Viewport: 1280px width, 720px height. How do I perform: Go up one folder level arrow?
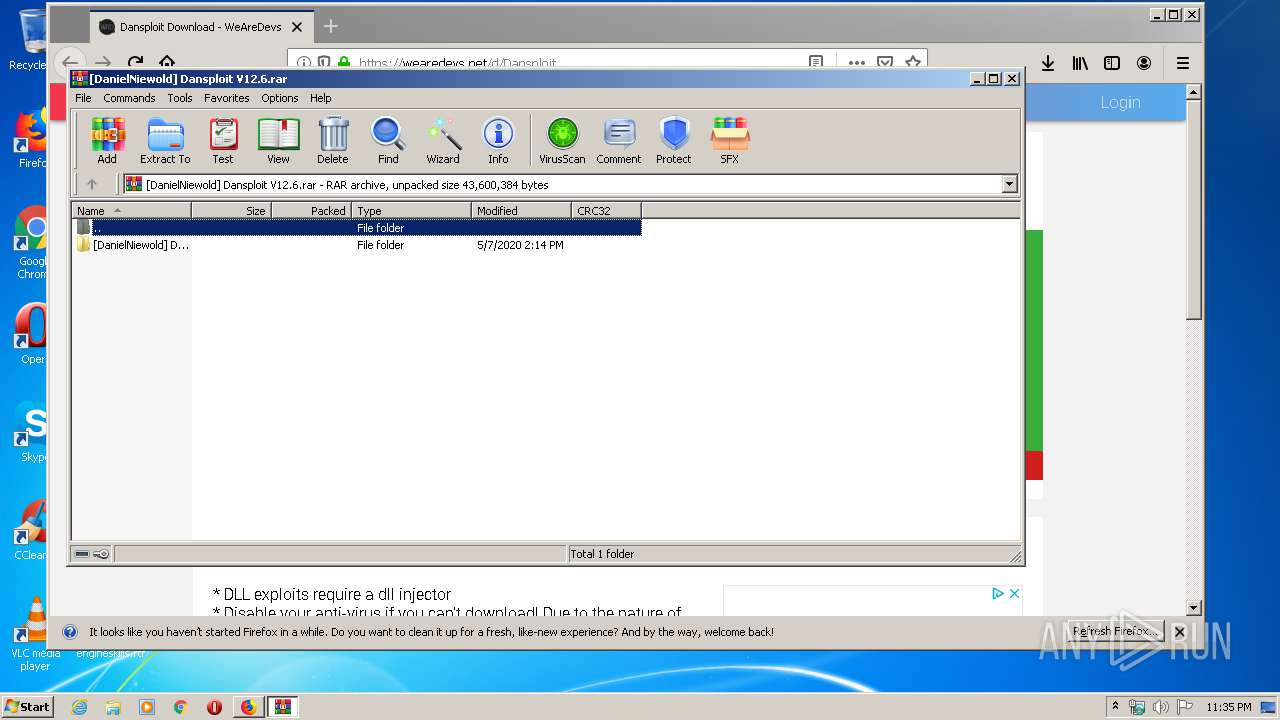[x=92, y=184]
